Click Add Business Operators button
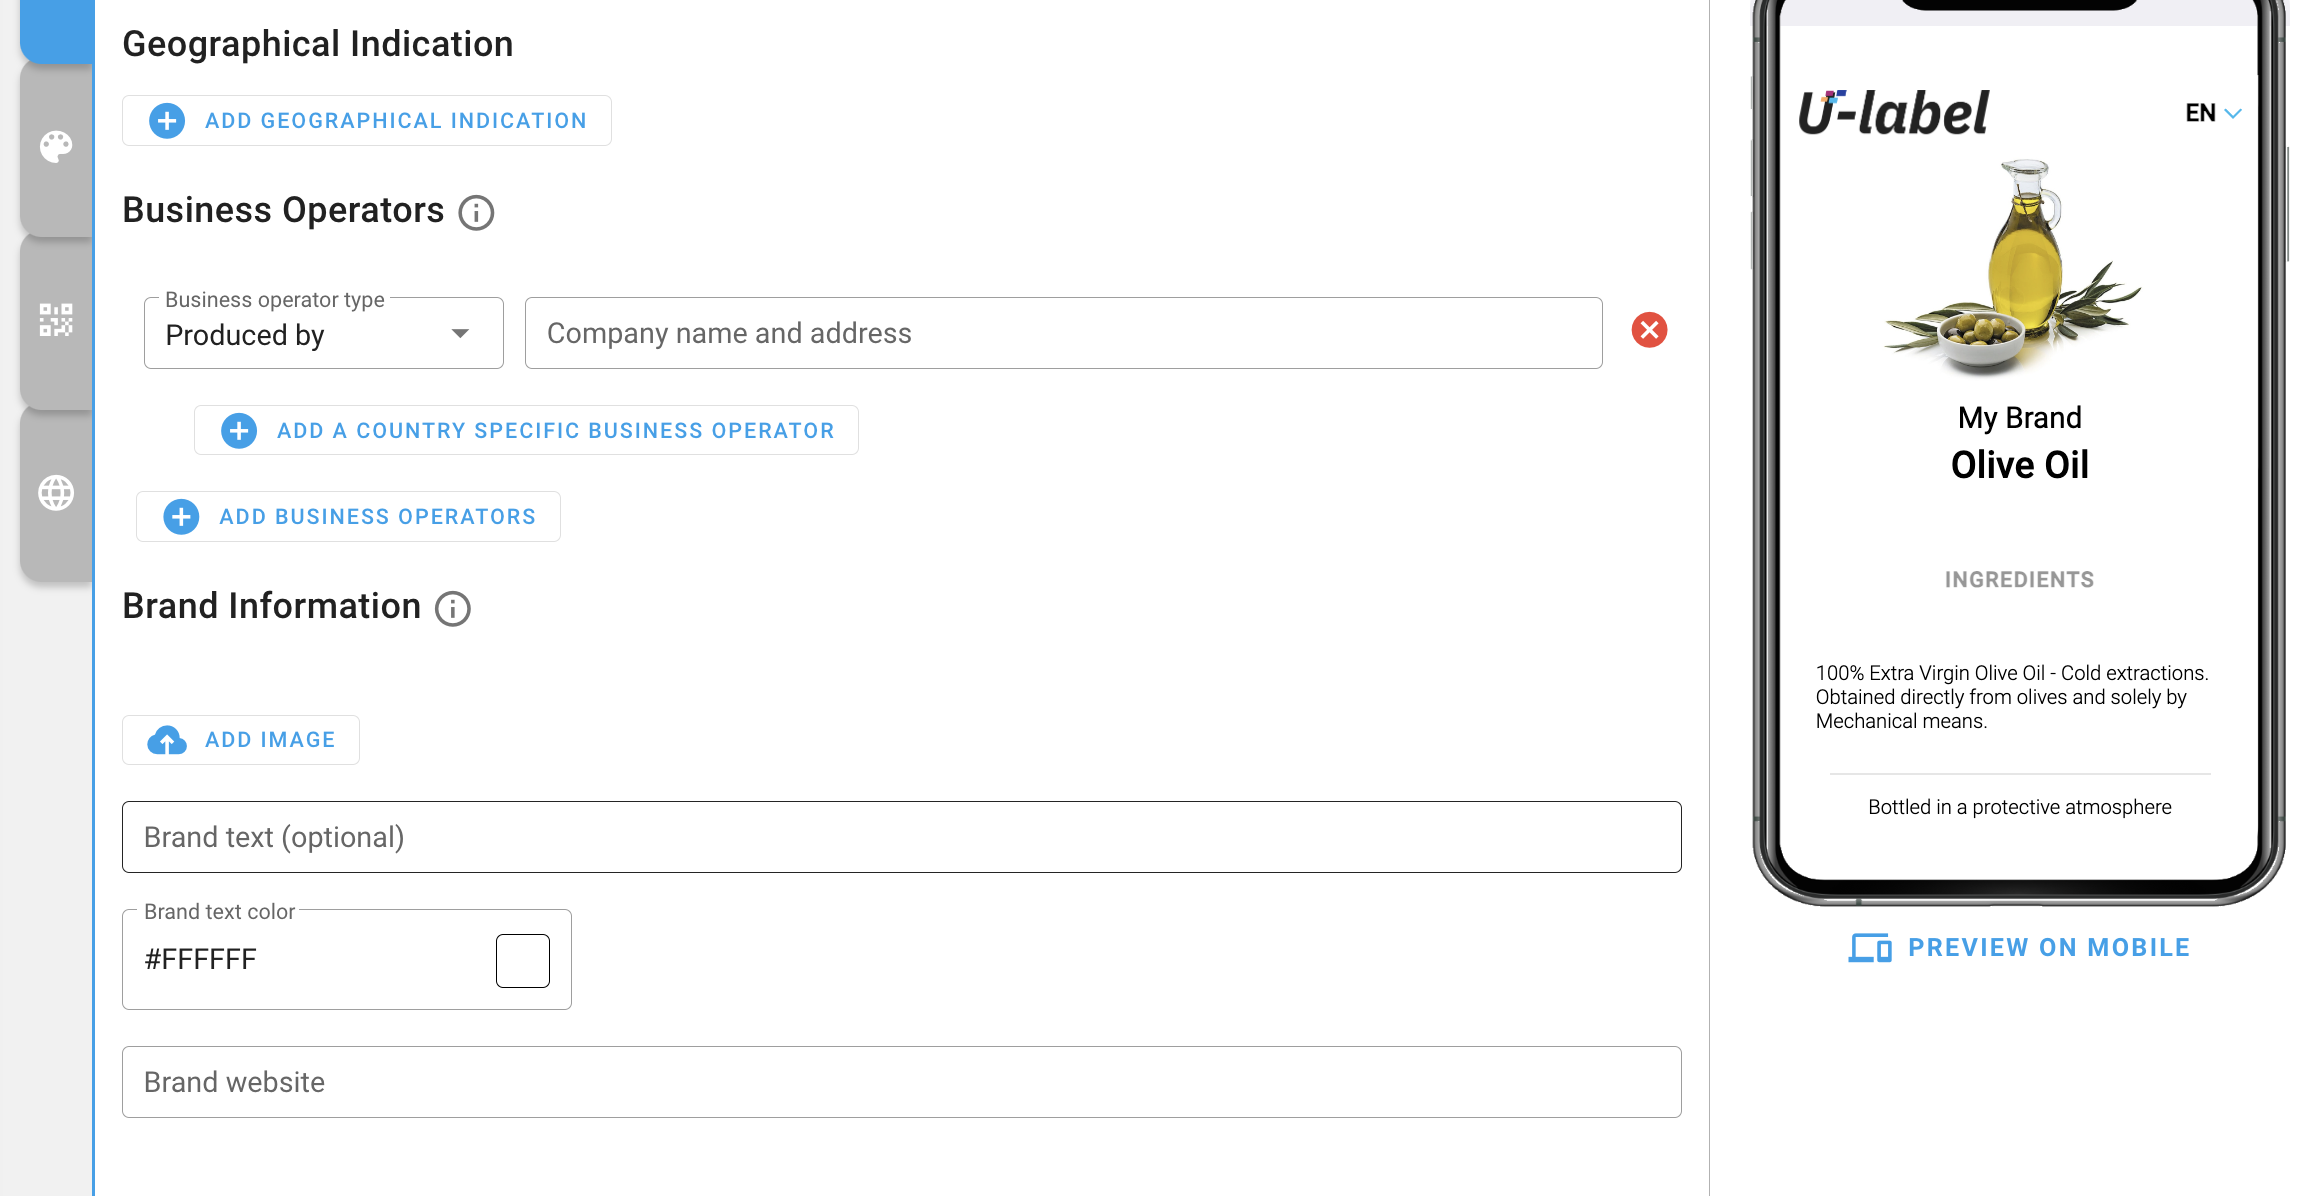2316x1196 pixels. (x=348, y=517)
